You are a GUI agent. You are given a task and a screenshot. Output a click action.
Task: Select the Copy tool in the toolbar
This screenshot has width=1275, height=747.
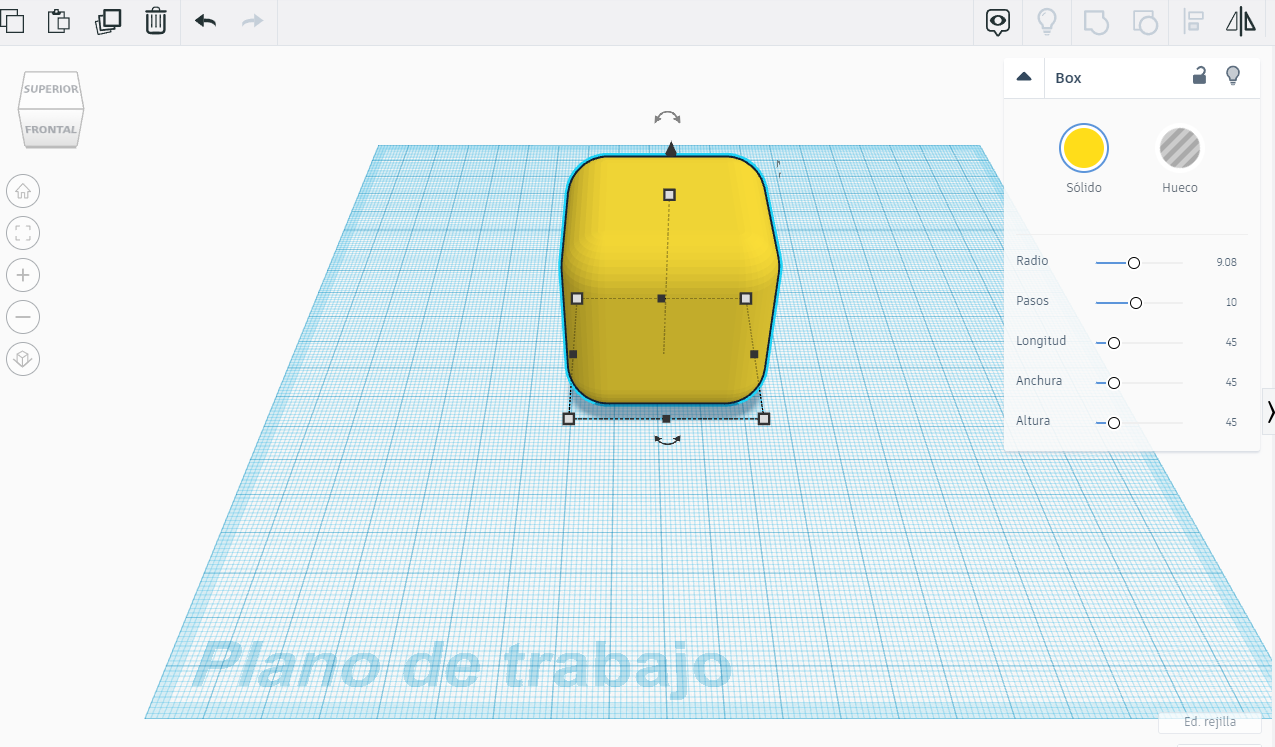coord(14,20)
